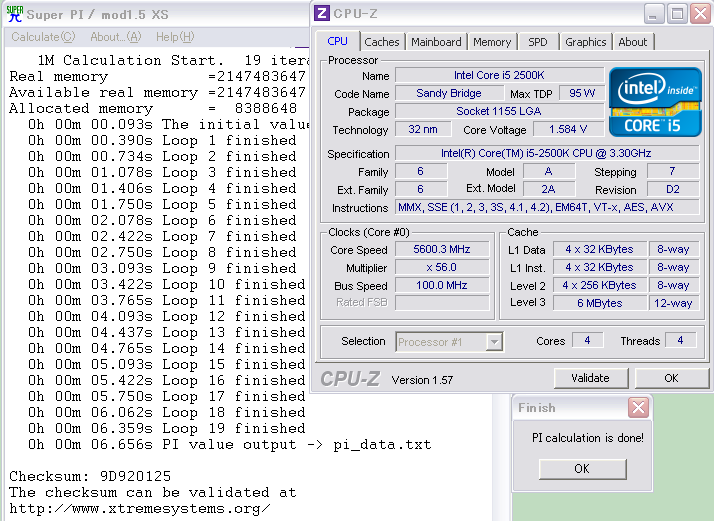Click the Revision value D2
Screen dimensions: 714x521
coord(673,189)
